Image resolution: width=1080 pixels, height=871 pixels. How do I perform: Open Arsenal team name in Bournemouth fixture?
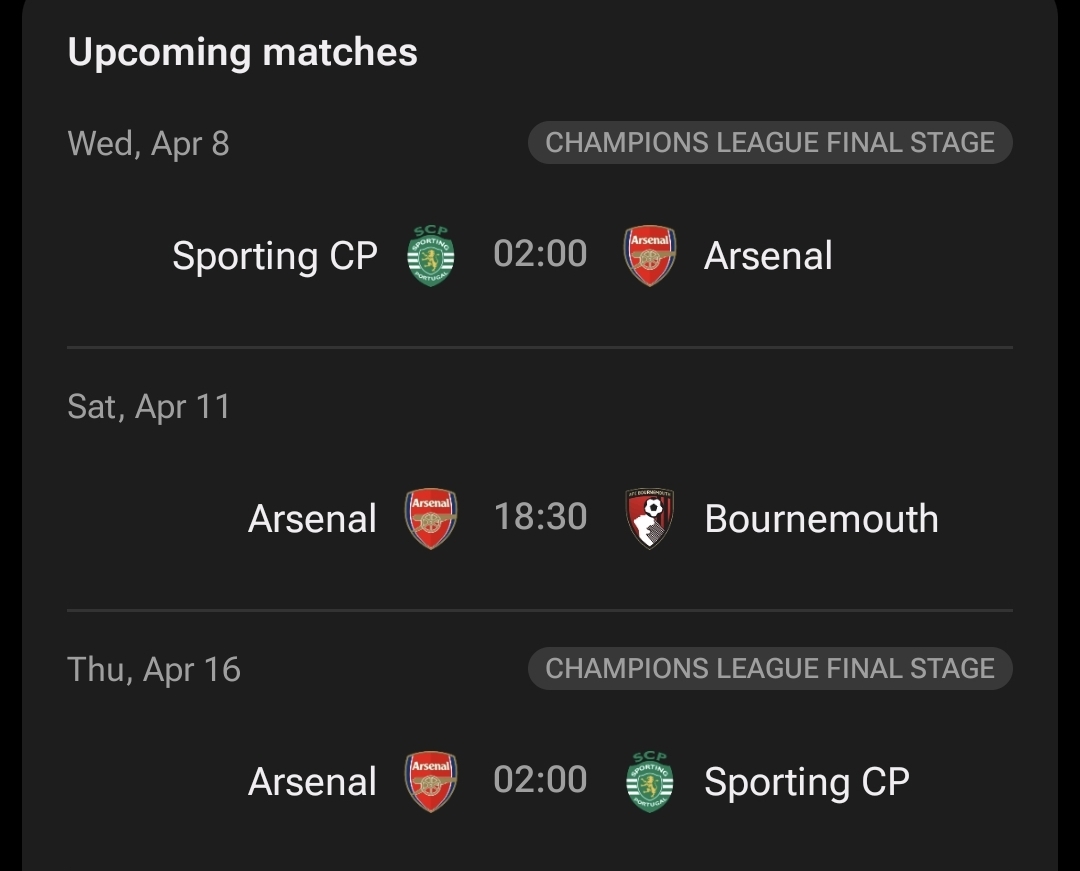312,519
